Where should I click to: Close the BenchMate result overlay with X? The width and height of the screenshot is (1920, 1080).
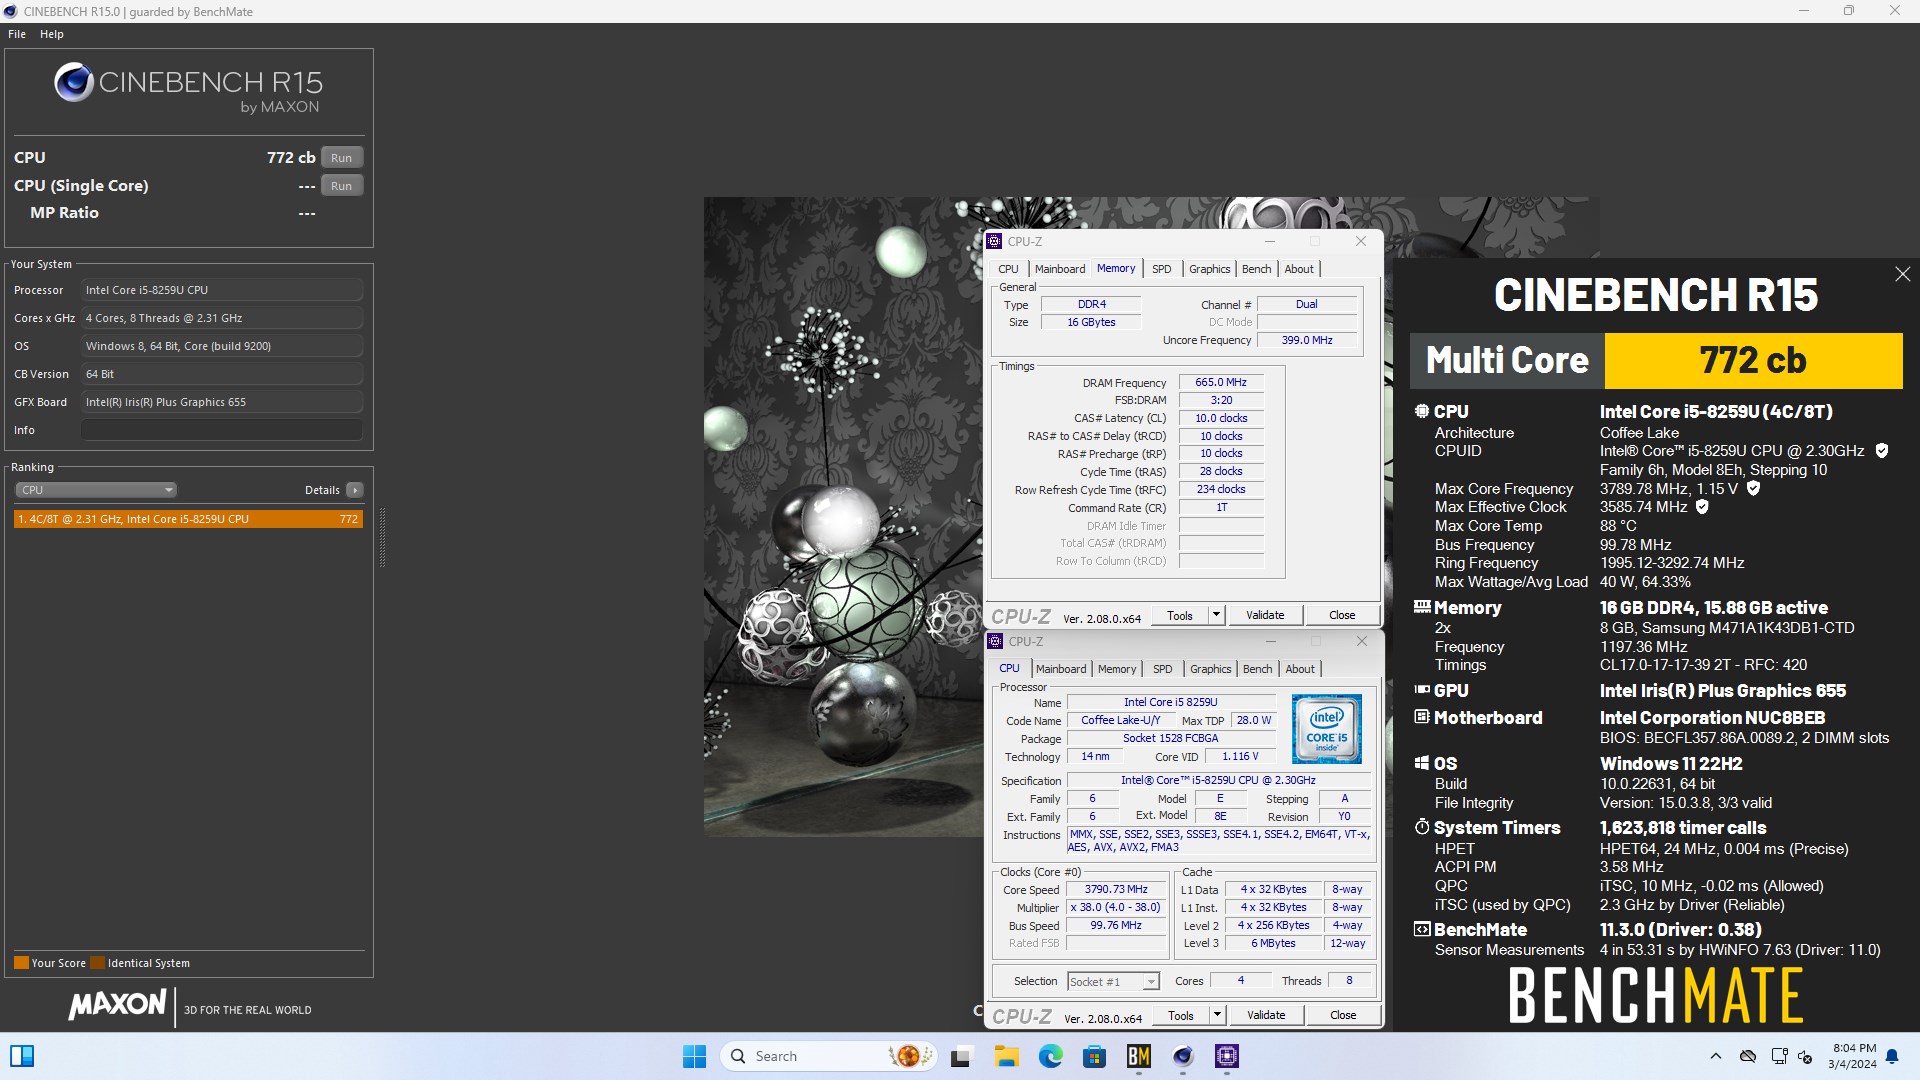click(1902, 274)
